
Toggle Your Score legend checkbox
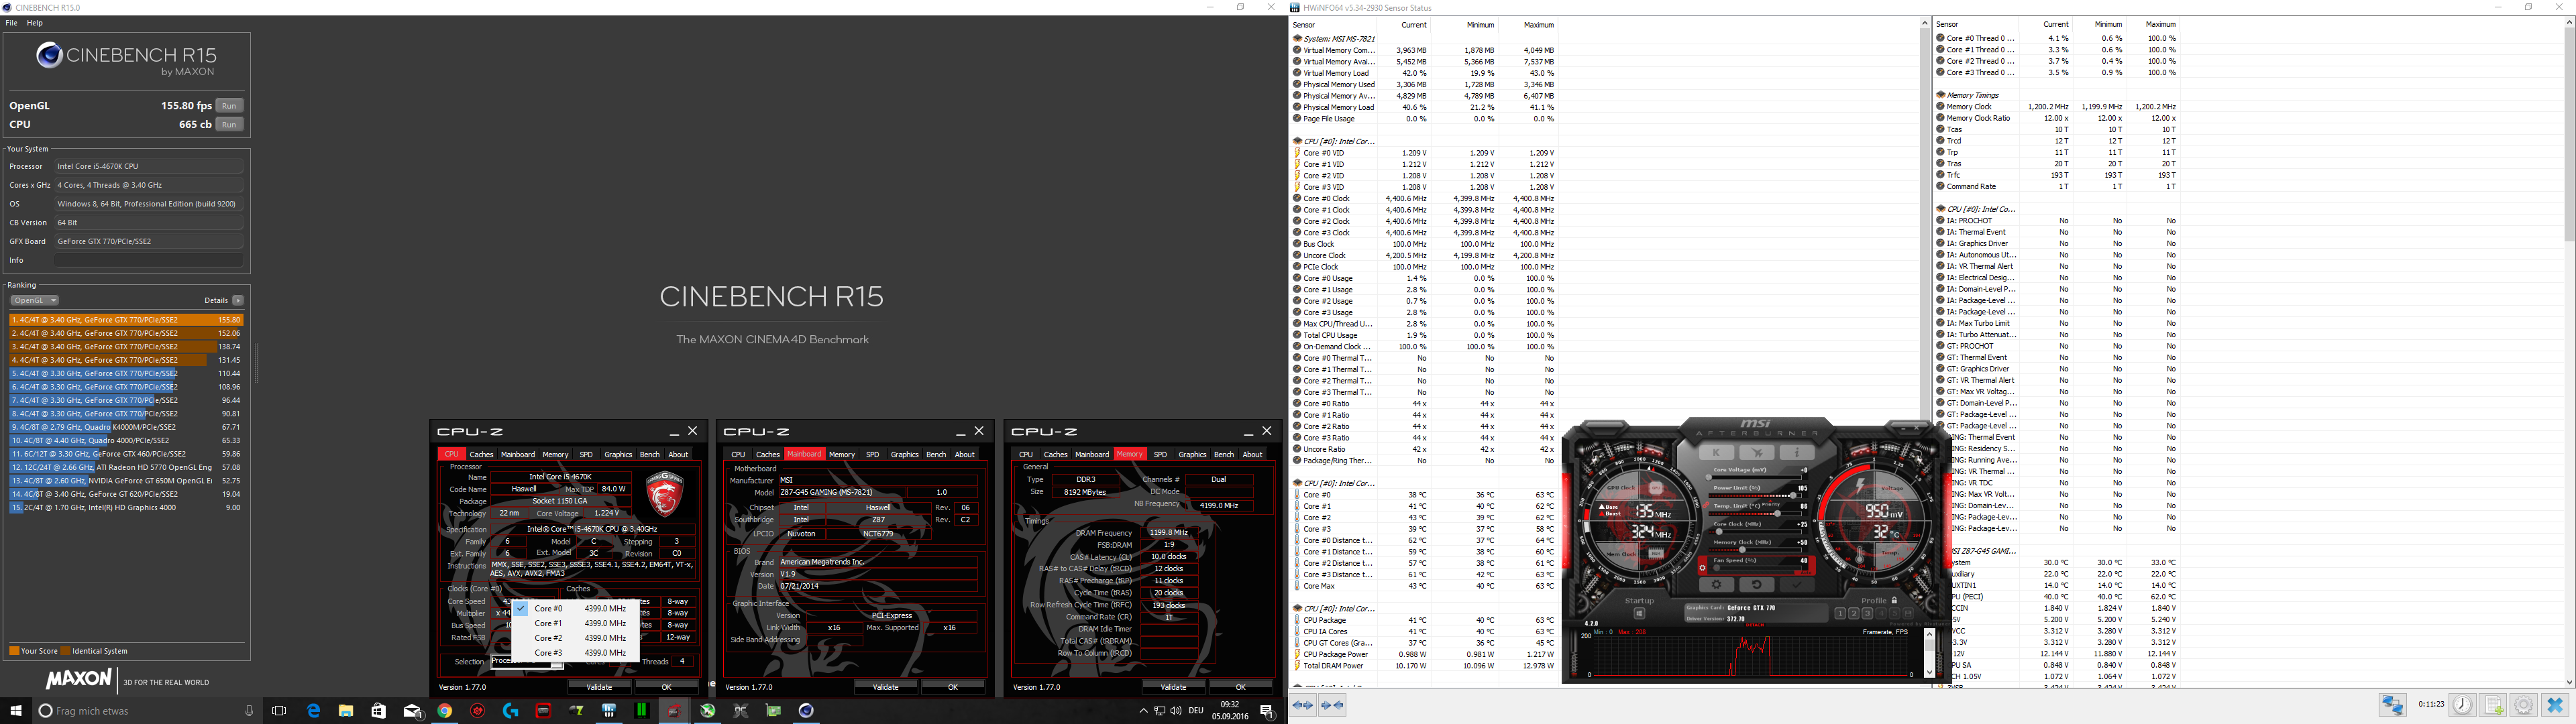click(x=14, y=651)
